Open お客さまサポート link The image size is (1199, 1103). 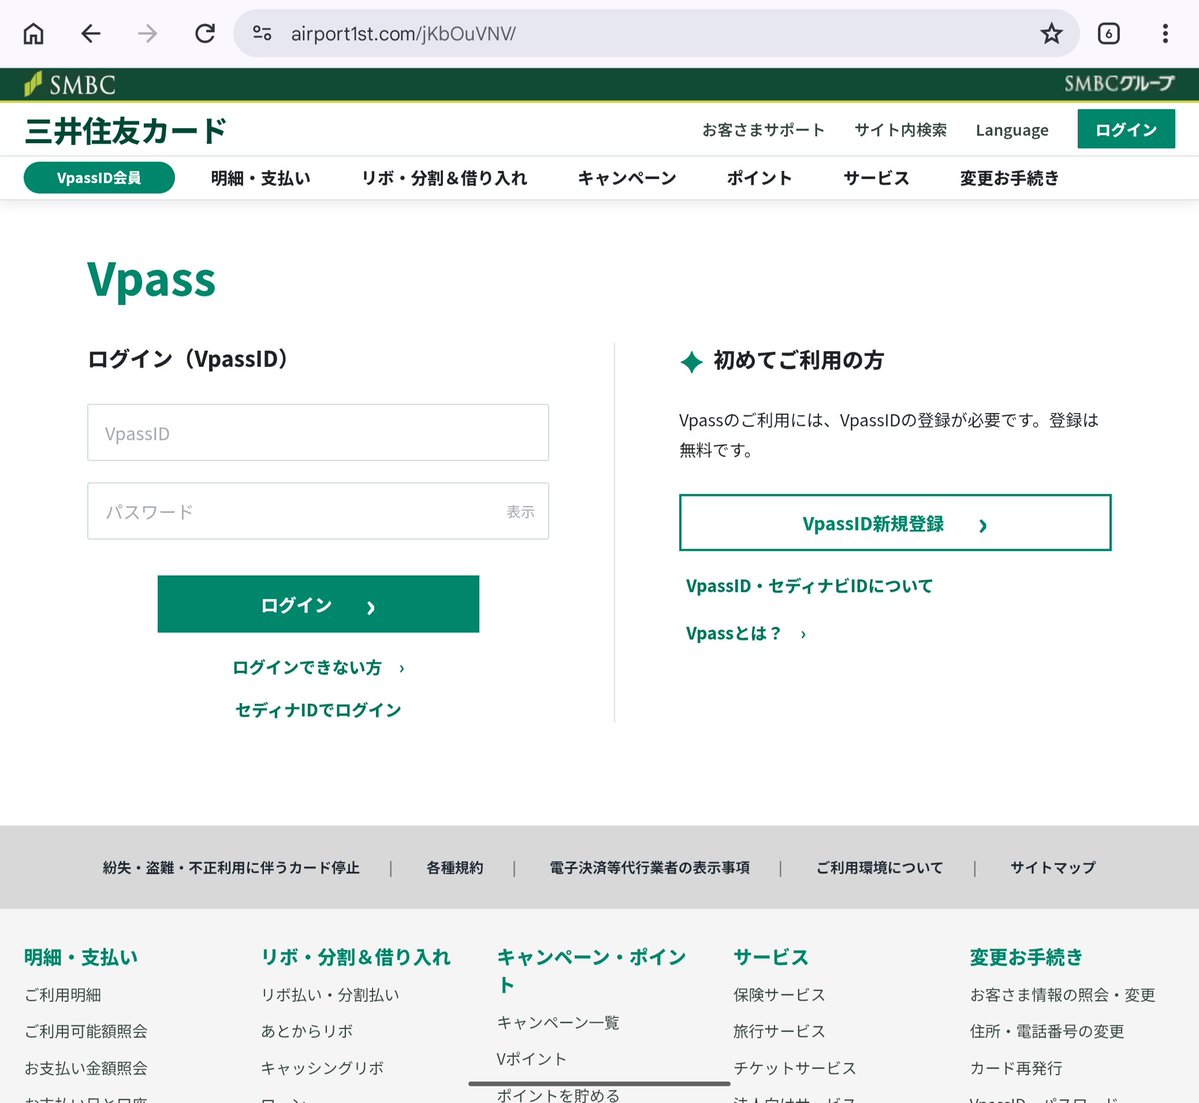(763, 130)
